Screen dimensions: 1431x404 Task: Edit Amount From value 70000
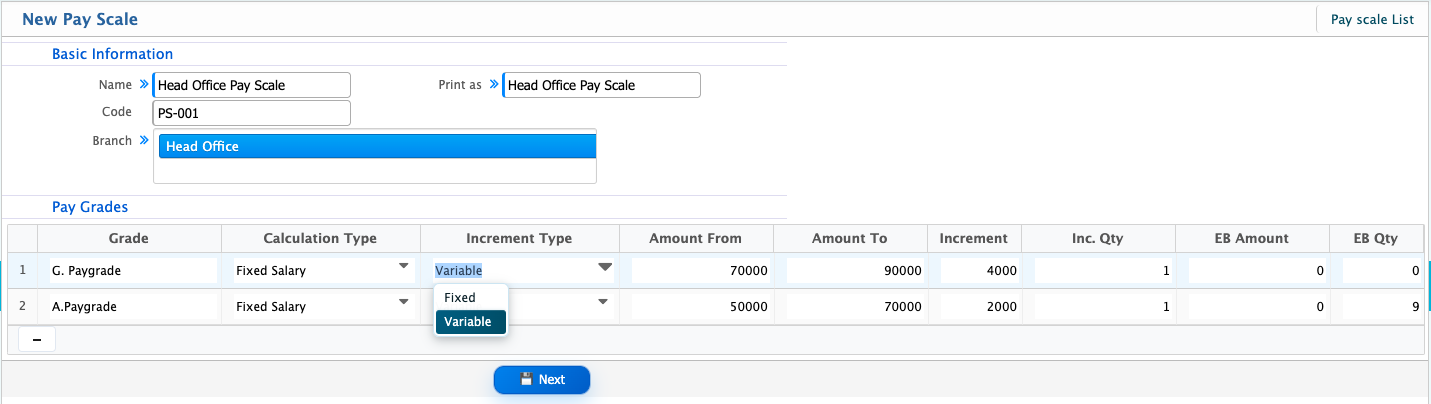(701, 270)
